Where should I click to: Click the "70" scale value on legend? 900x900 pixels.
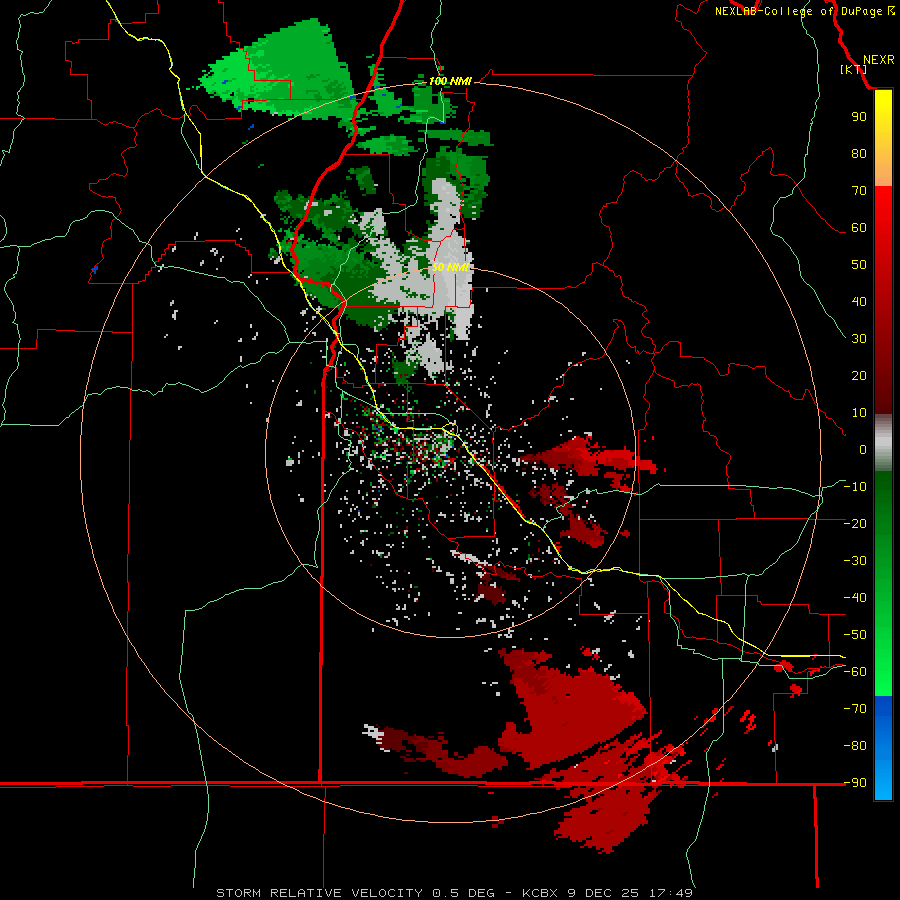point(859,191)
